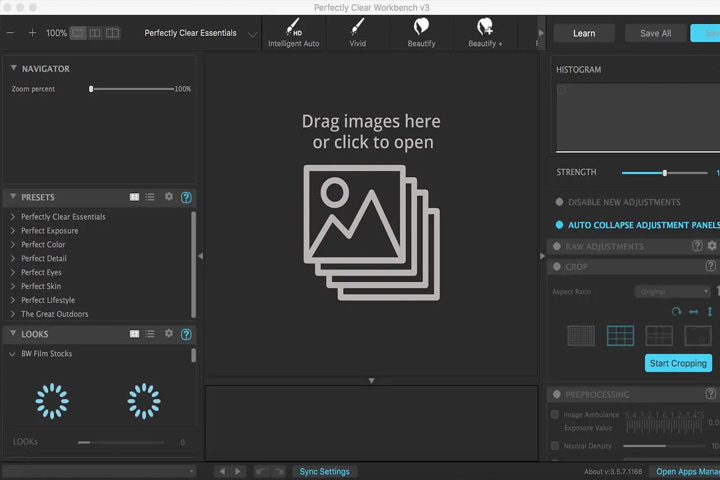Toggle Disable New Adjustments
Screen dimensions: 720x480
pos(559,202)
